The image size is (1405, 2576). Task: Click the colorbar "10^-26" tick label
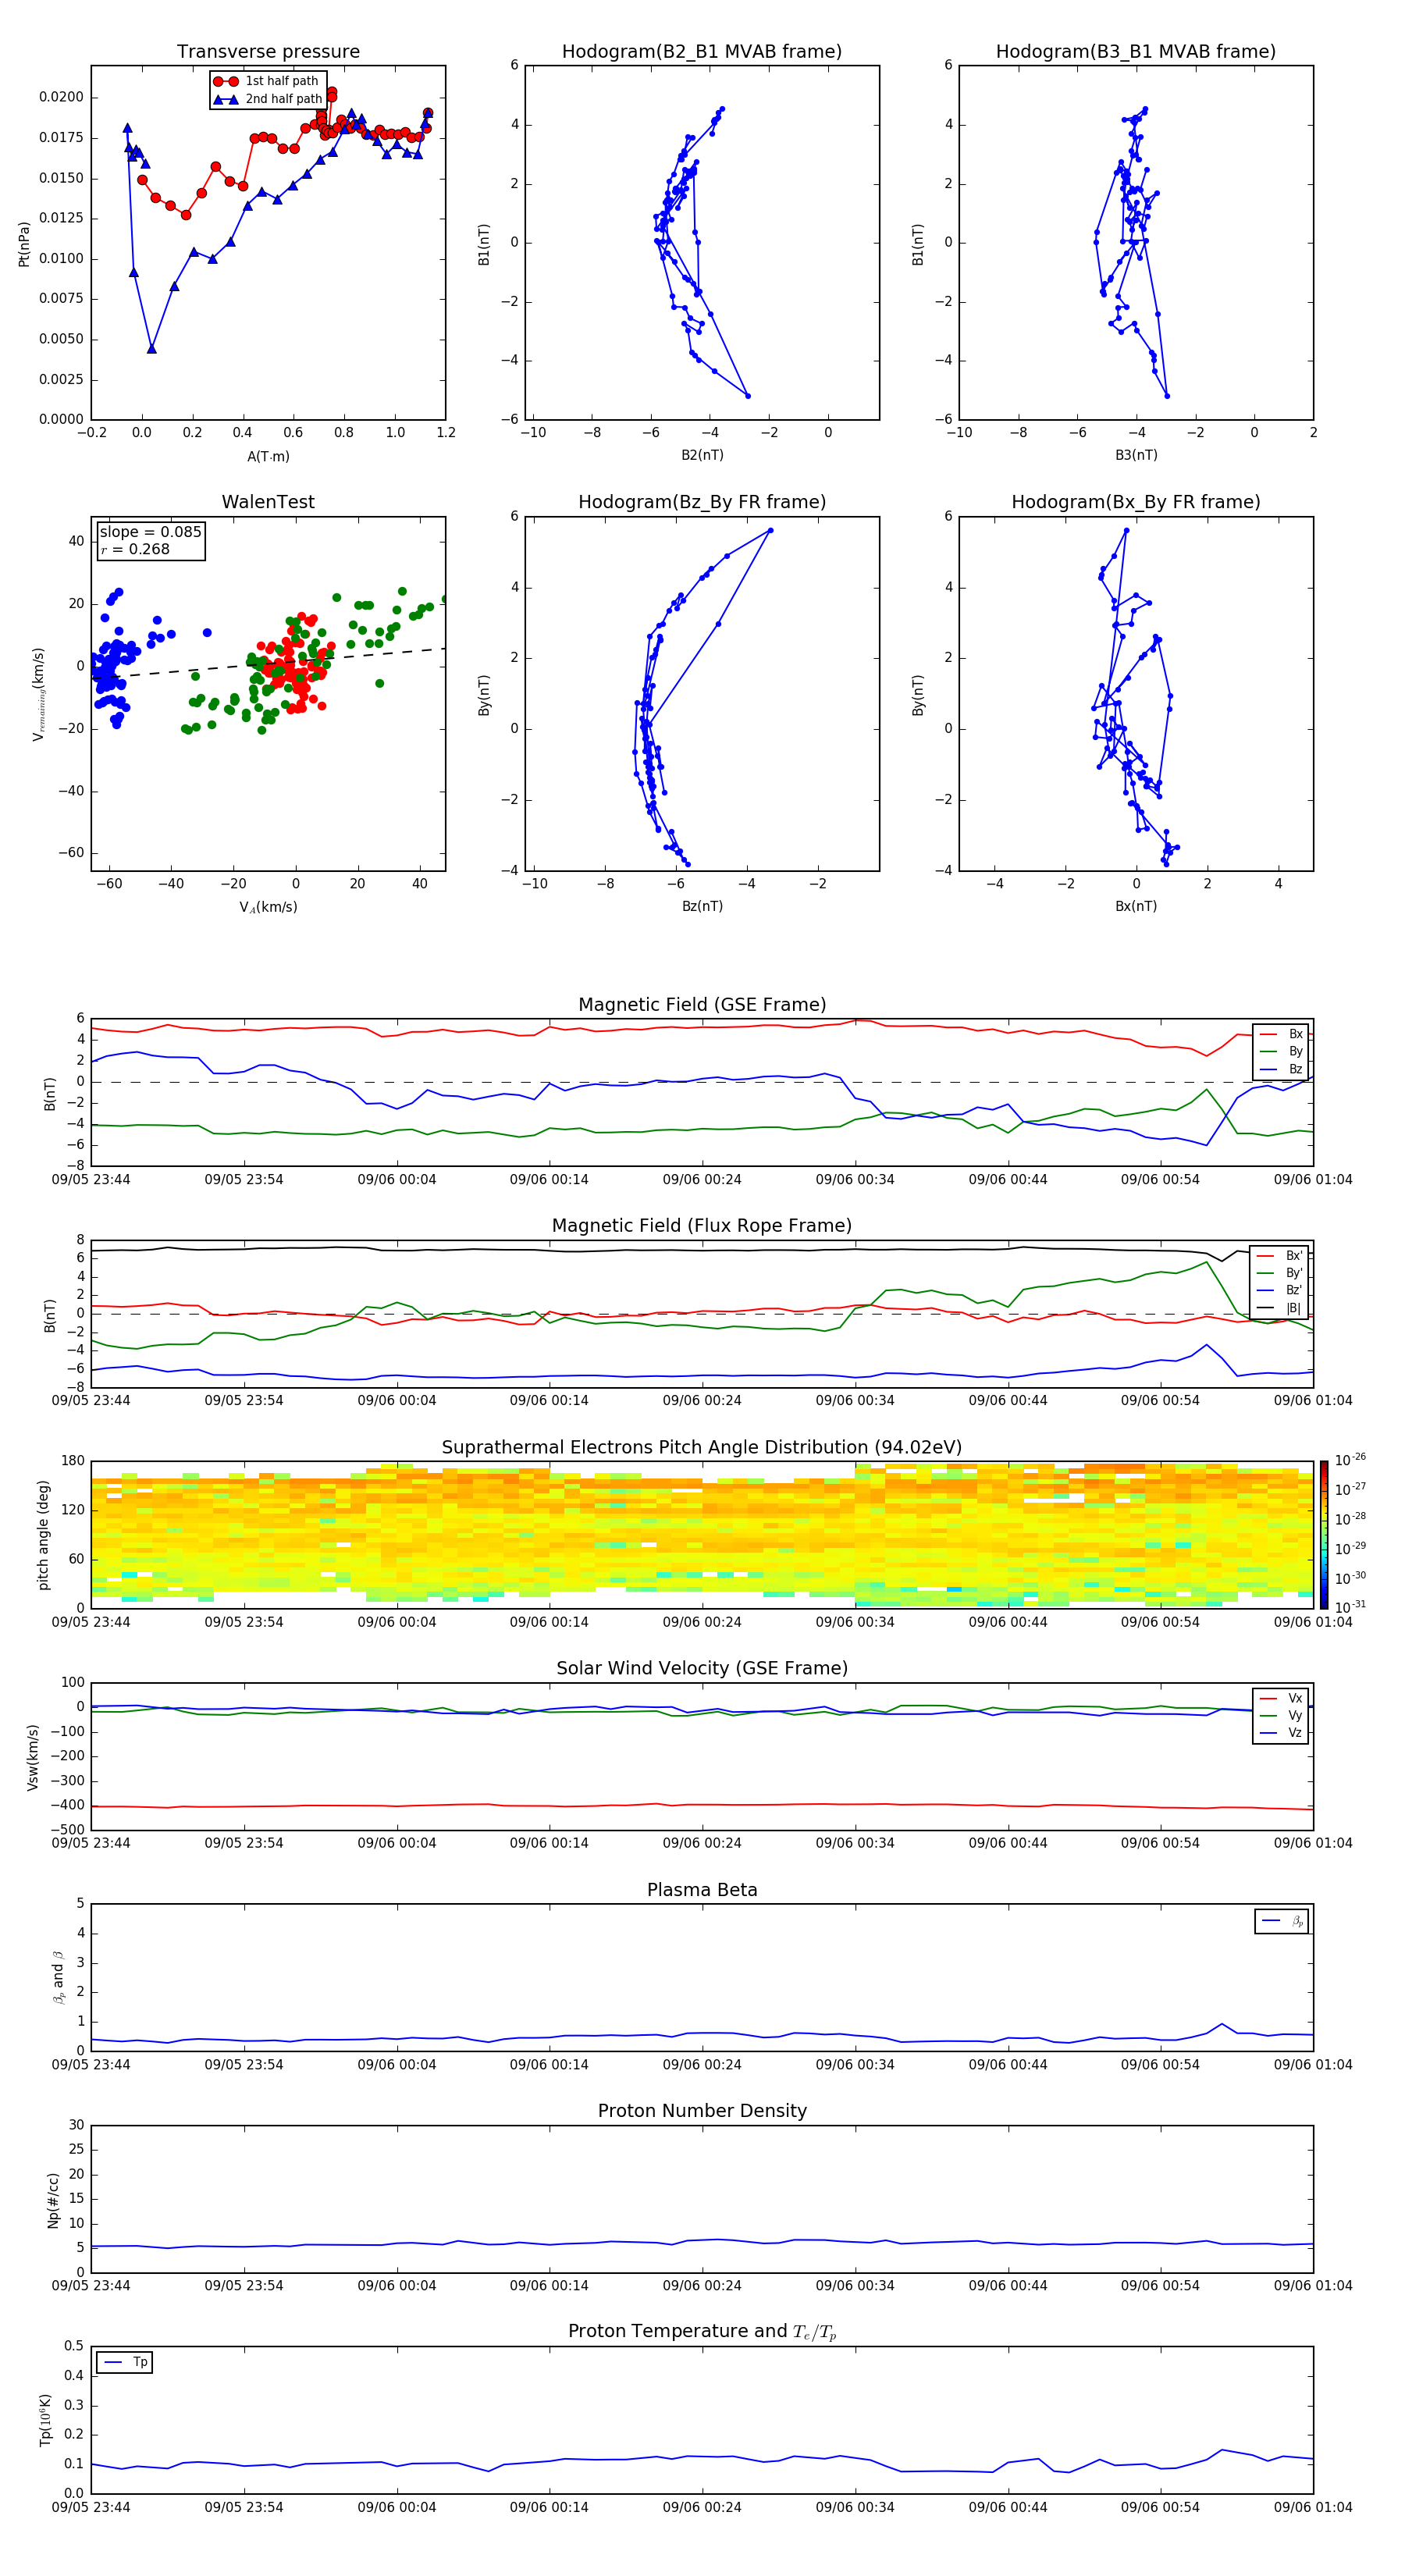pyautogui.click(x=1350, y=1460)
